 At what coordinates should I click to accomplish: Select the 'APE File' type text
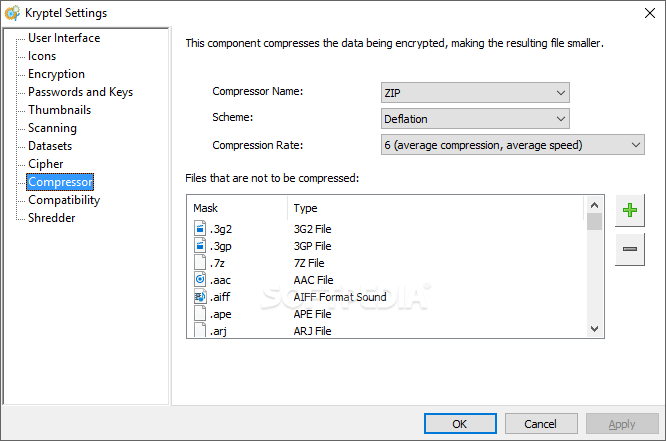coord(312,314)
